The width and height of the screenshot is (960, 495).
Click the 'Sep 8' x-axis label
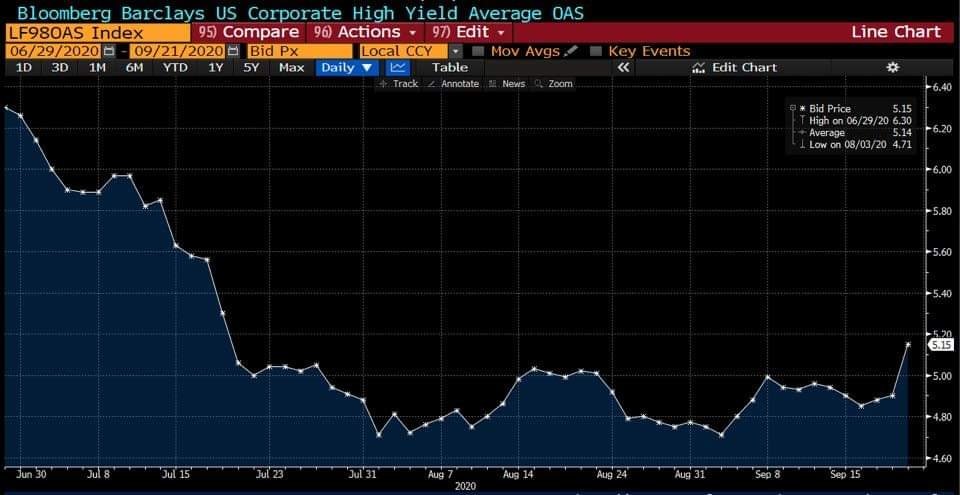[x=768, y=474]
